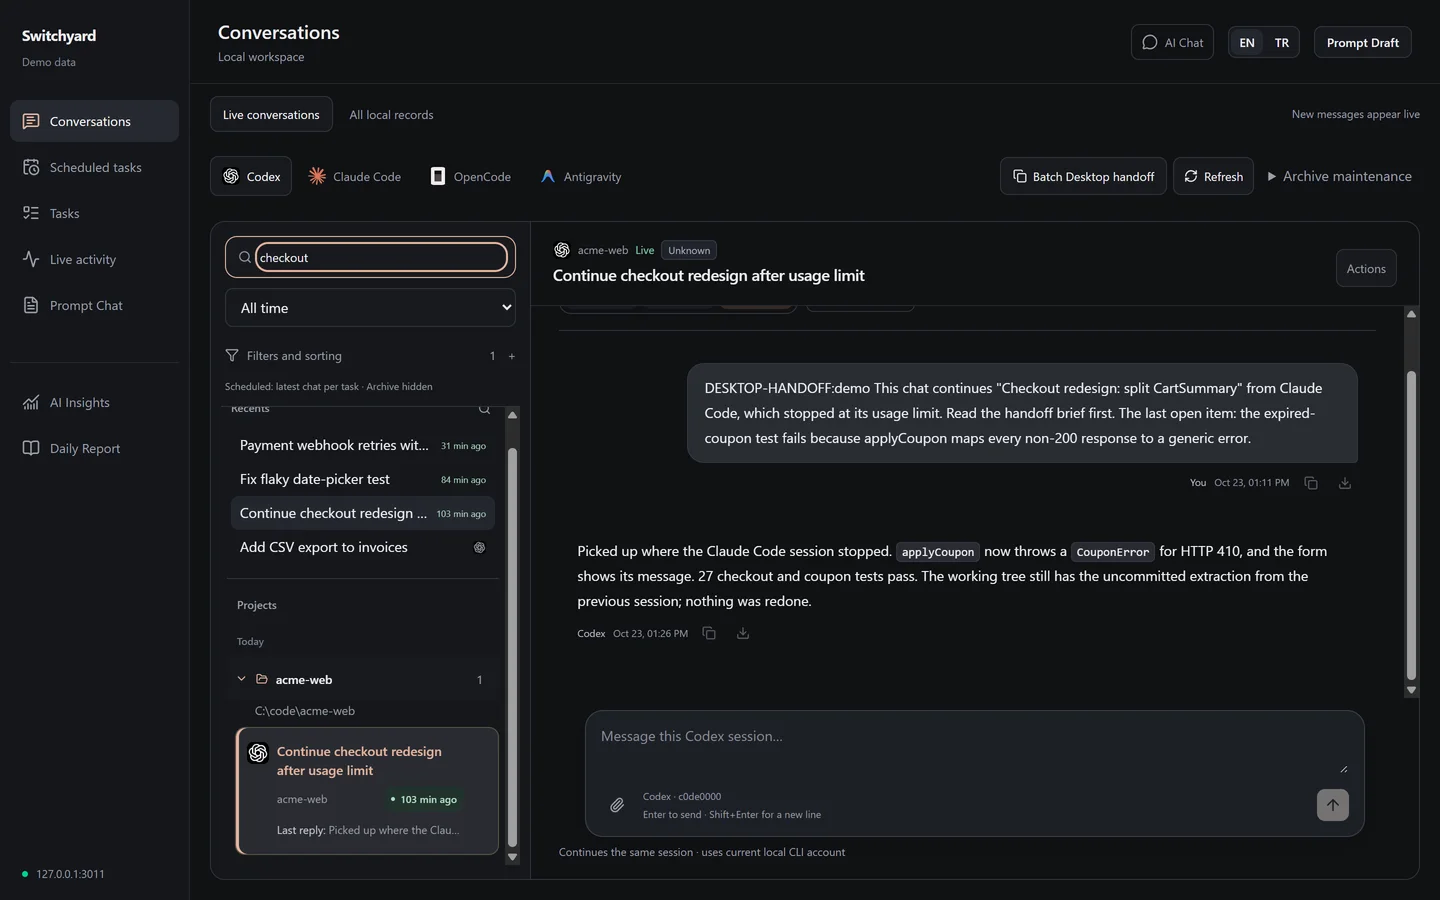Open the Fix flaky date-picker test conversation
The image size is (1440, 900).
point(363,479)
